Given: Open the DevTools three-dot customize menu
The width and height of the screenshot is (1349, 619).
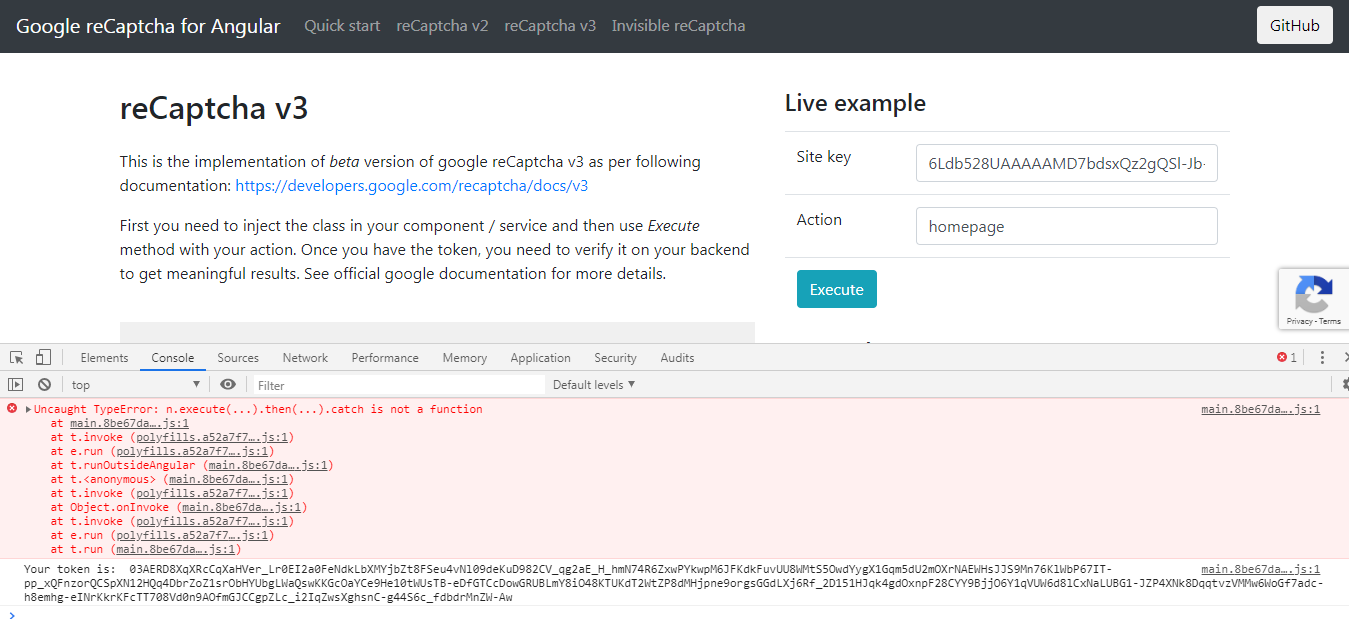Looking at the screenshot, I should [1322, 357].
